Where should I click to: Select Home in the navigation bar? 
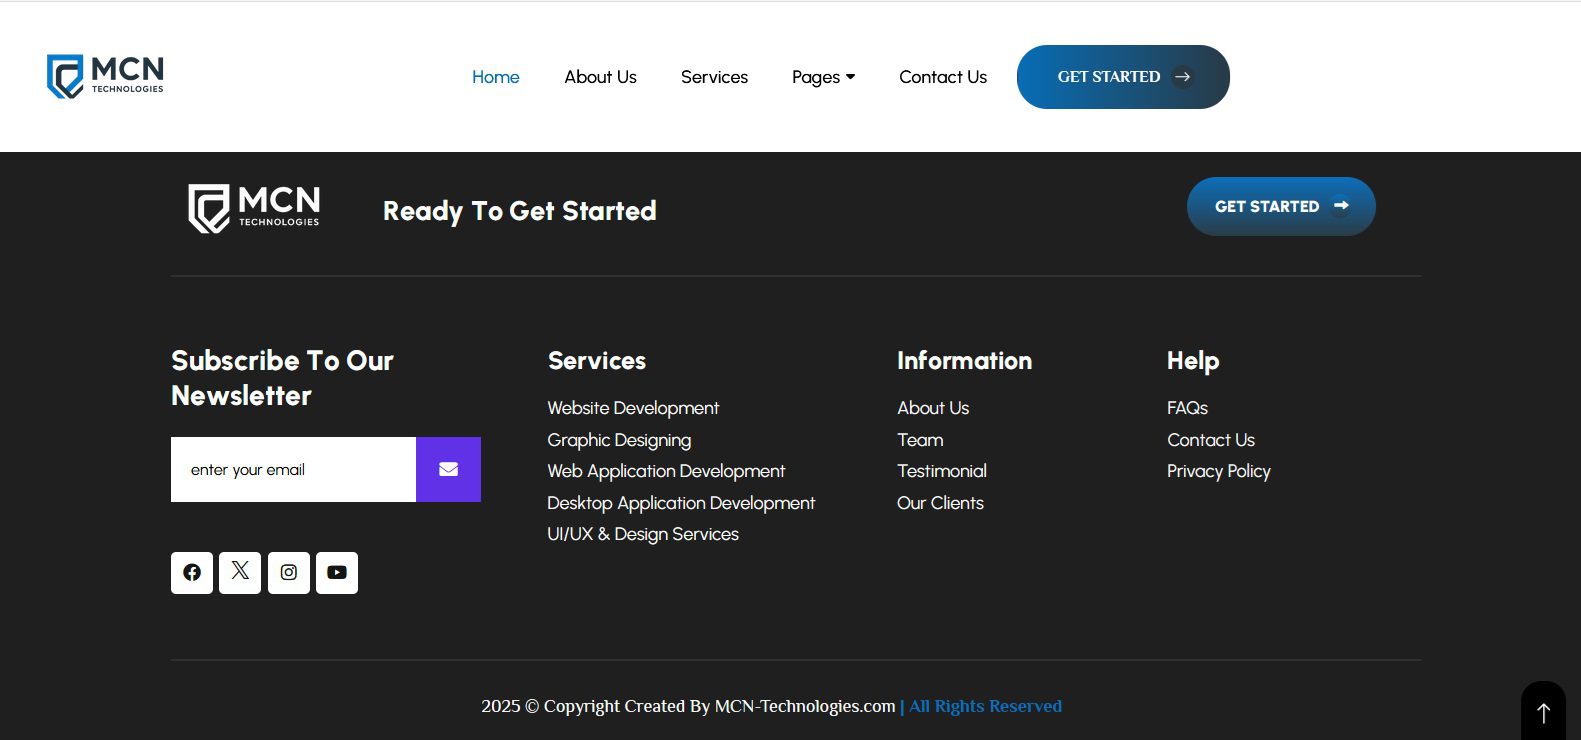coord(495,77)
